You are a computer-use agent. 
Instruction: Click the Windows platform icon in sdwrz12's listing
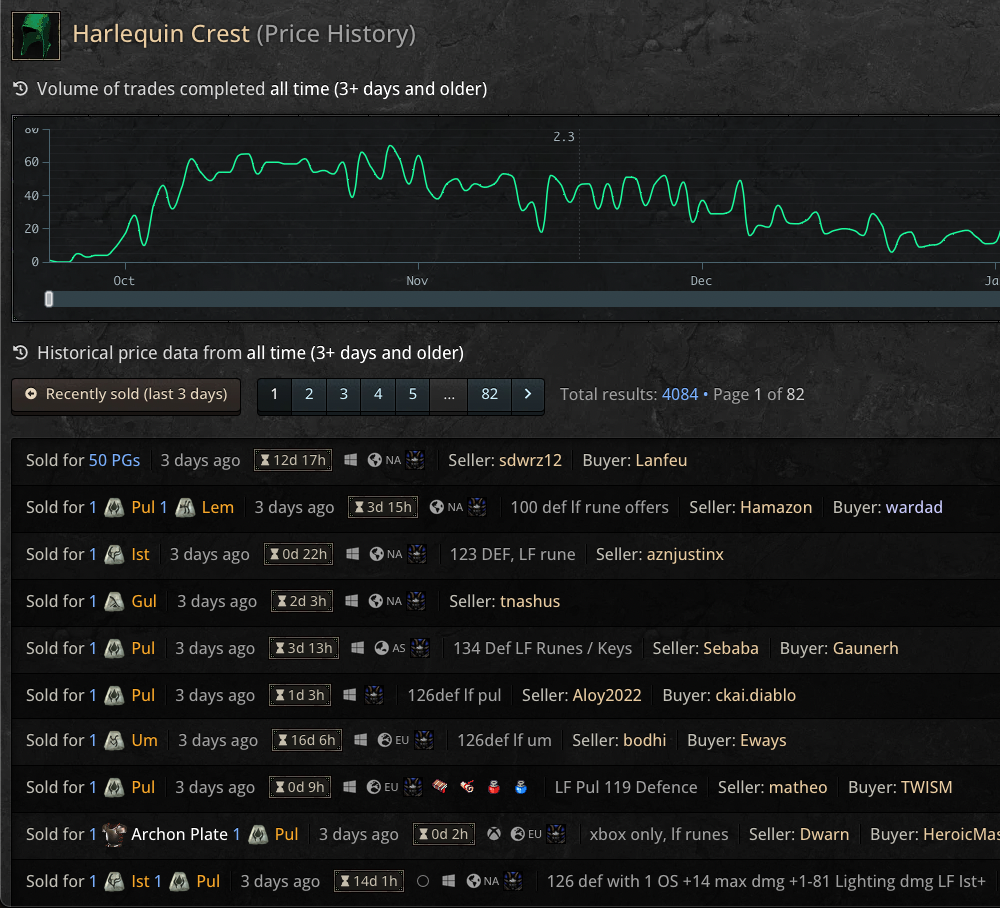351,460
